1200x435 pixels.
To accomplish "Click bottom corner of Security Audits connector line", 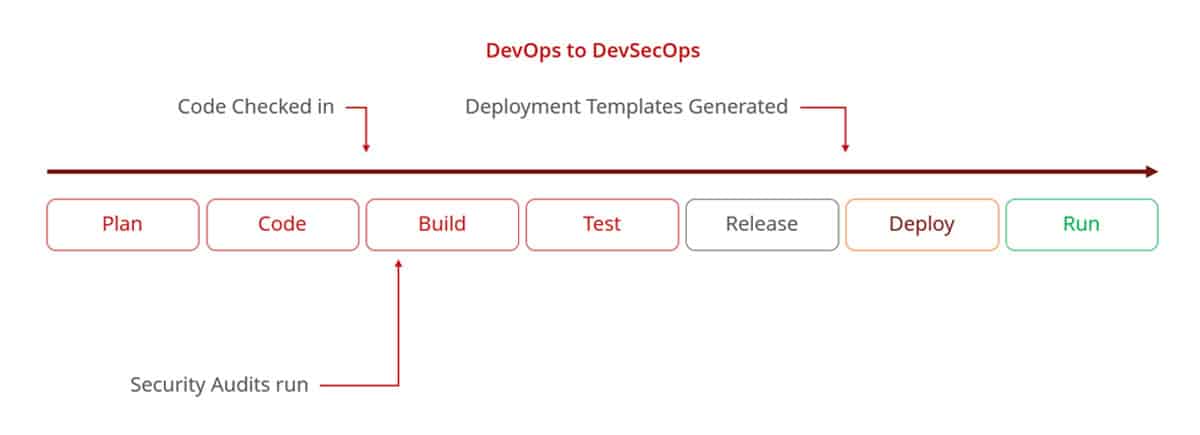I will [x=398, y=384].
